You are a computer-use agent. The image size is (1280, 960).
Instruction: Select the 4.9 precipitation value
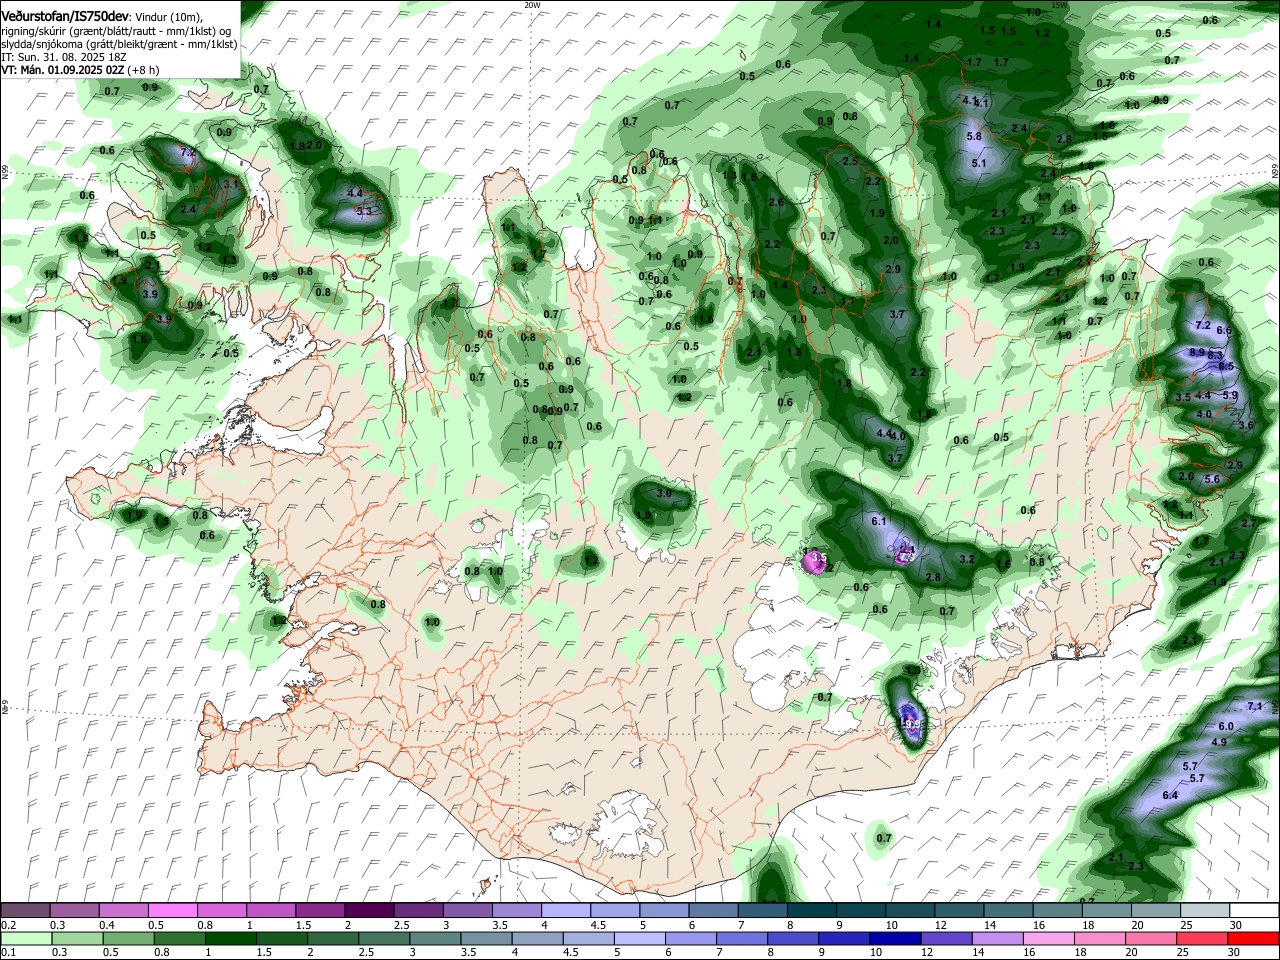pyautogui.click(x=1219, y=742)
